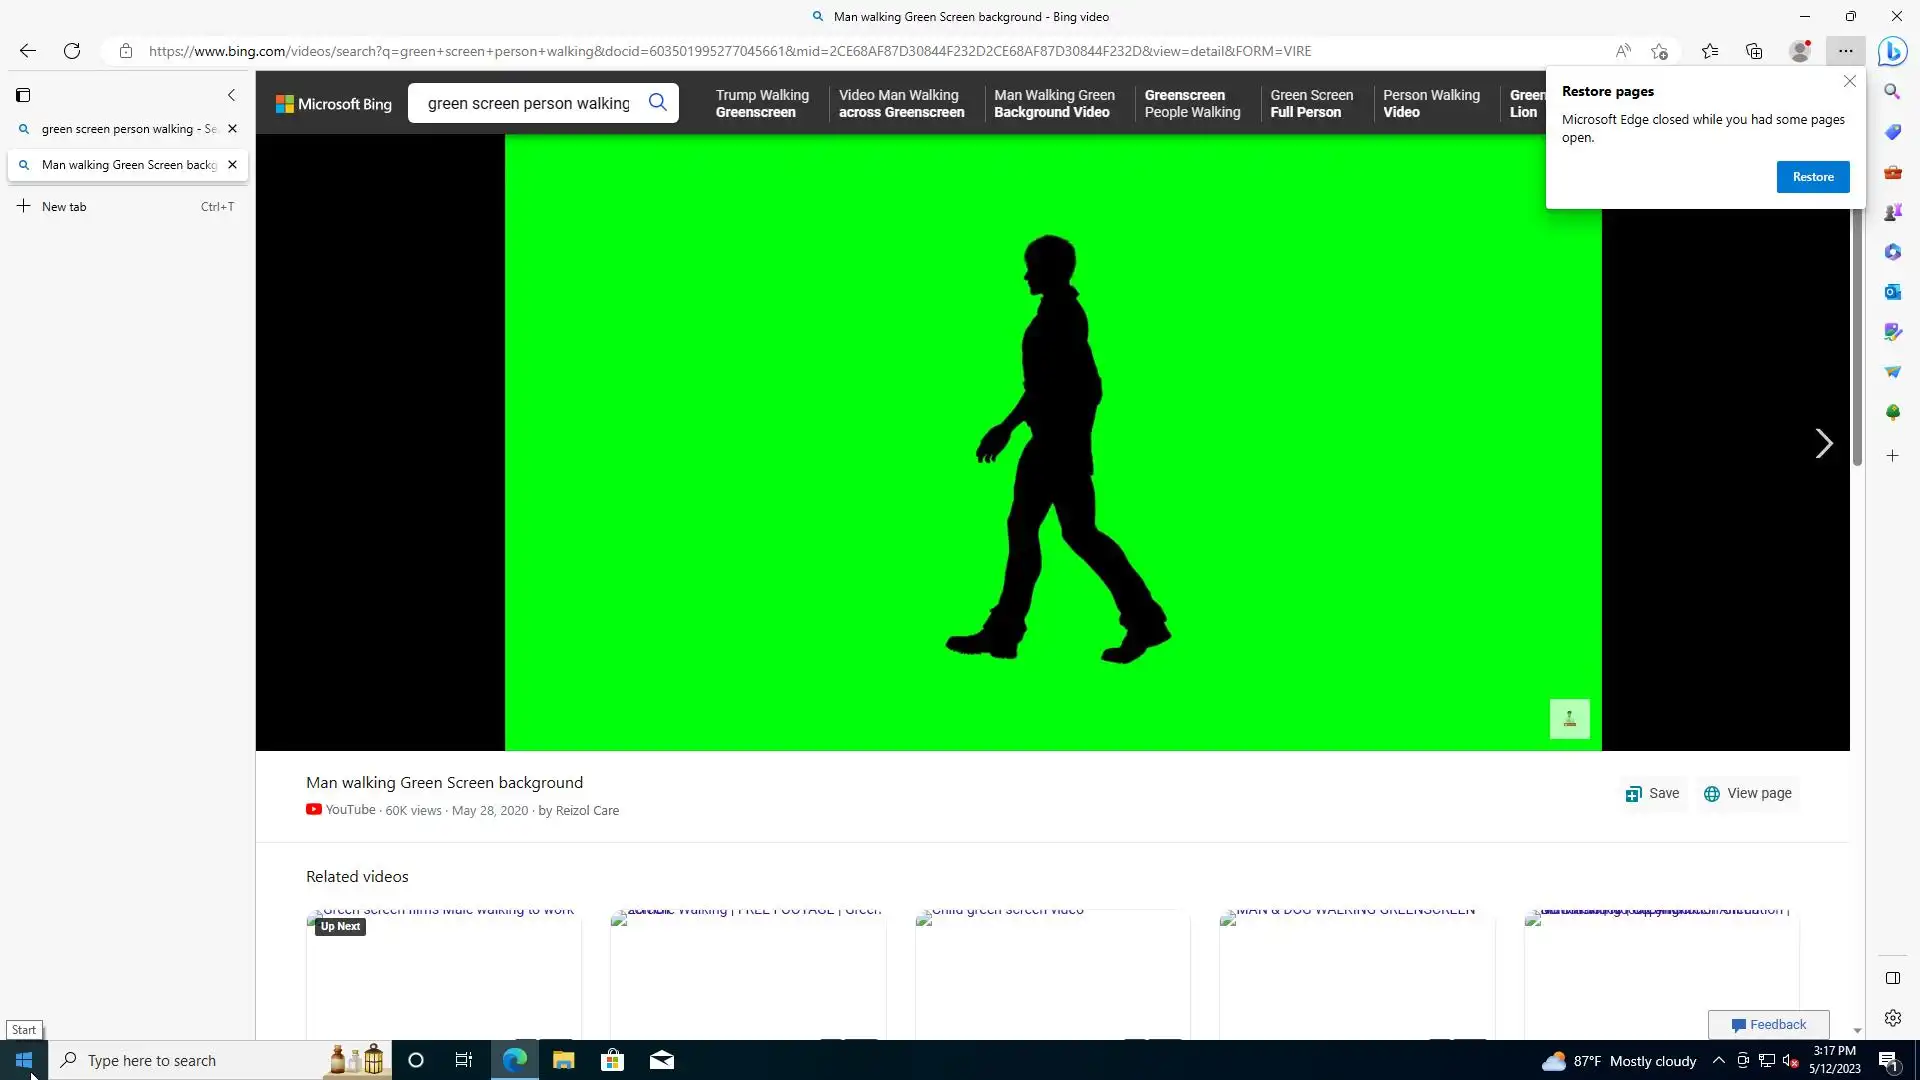
Task: Show hidden system tray icons
Action: pos(1718,1060)
